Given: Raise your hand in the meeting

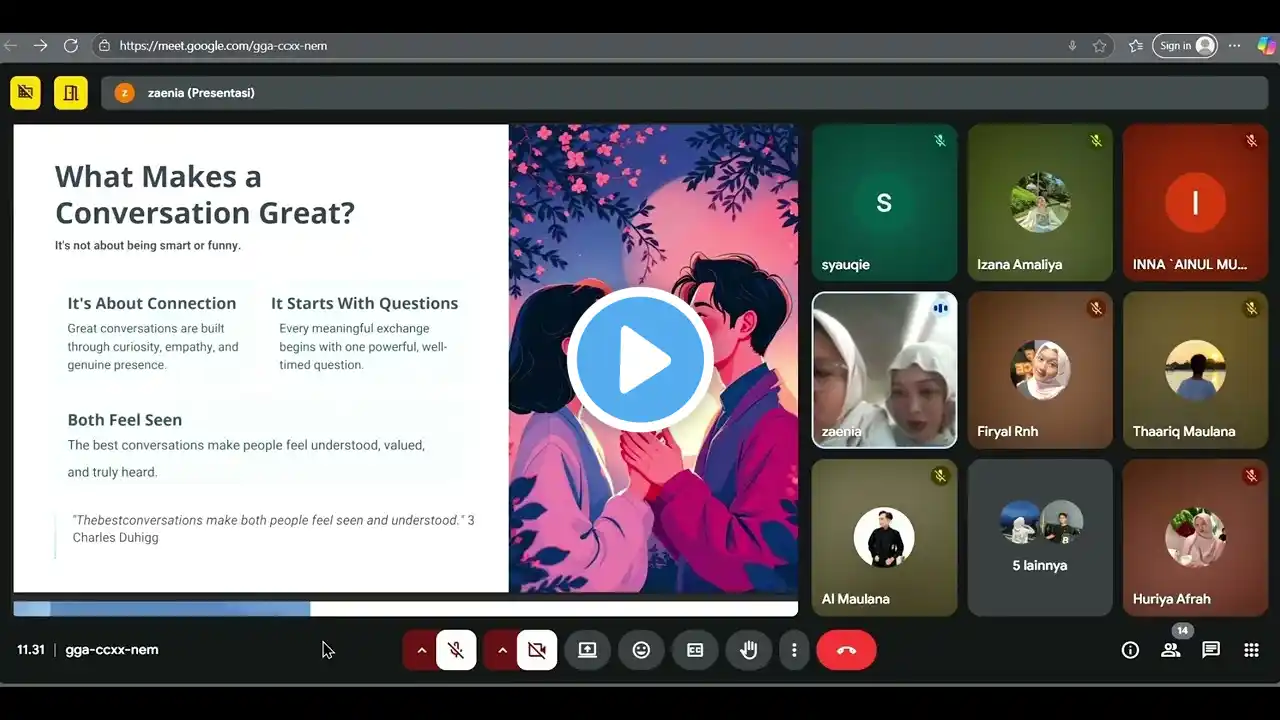Looking at the screenshot, I should click(748, 650).
